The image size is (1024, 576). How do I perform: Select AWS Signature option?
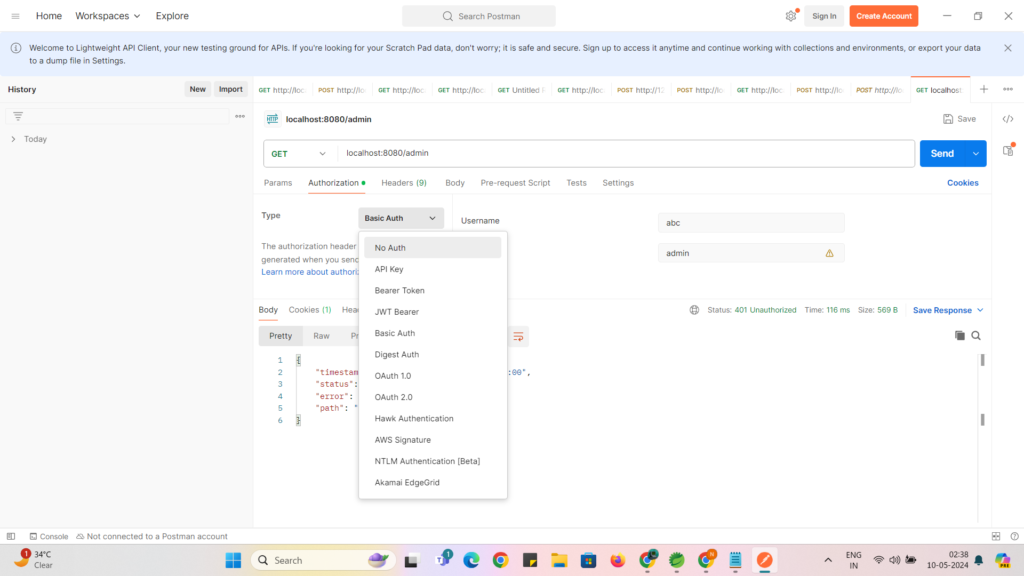pos(432,440)
